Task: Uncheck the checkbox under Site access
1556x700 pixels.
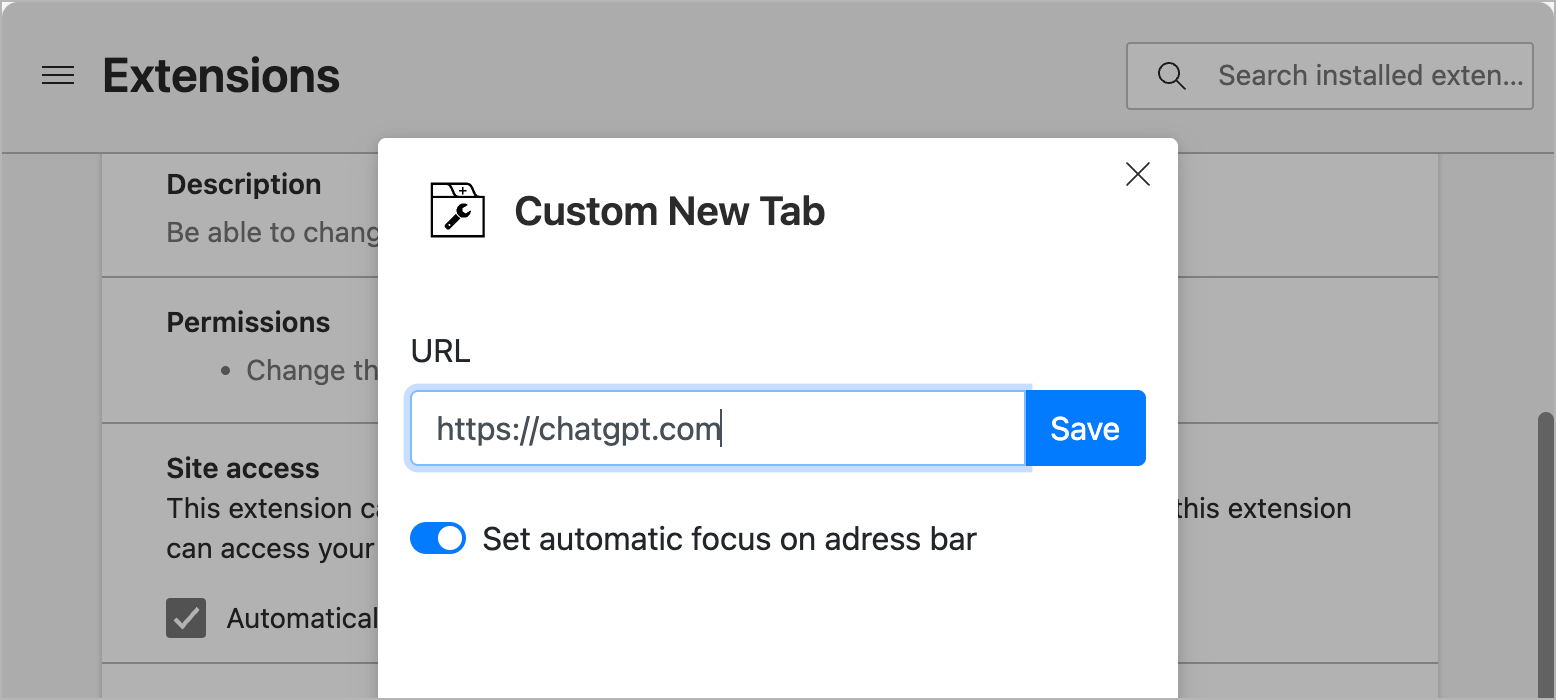Action: pyautogui.click(x=186, y=618)
